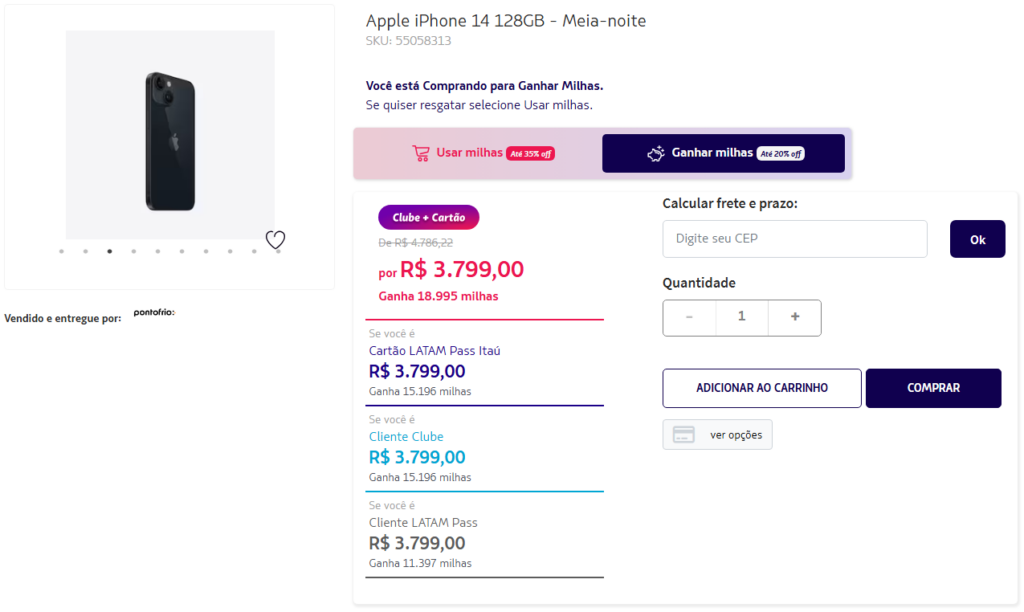Select the Ganhar milhas tab
1024x612 pixels.
[723, 153]
